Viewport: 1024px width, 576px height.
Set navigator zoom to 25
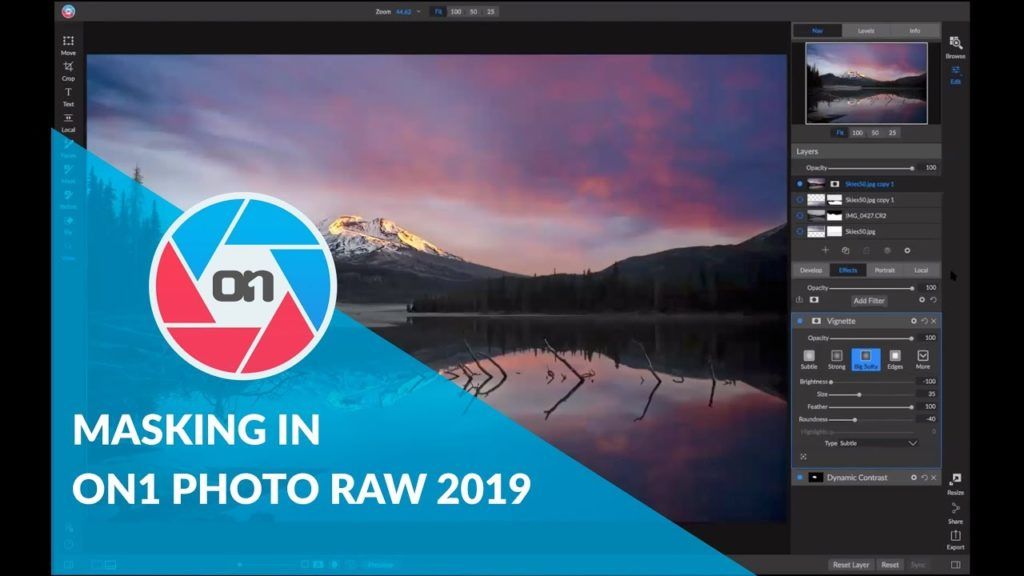click(x=892, y=133)
